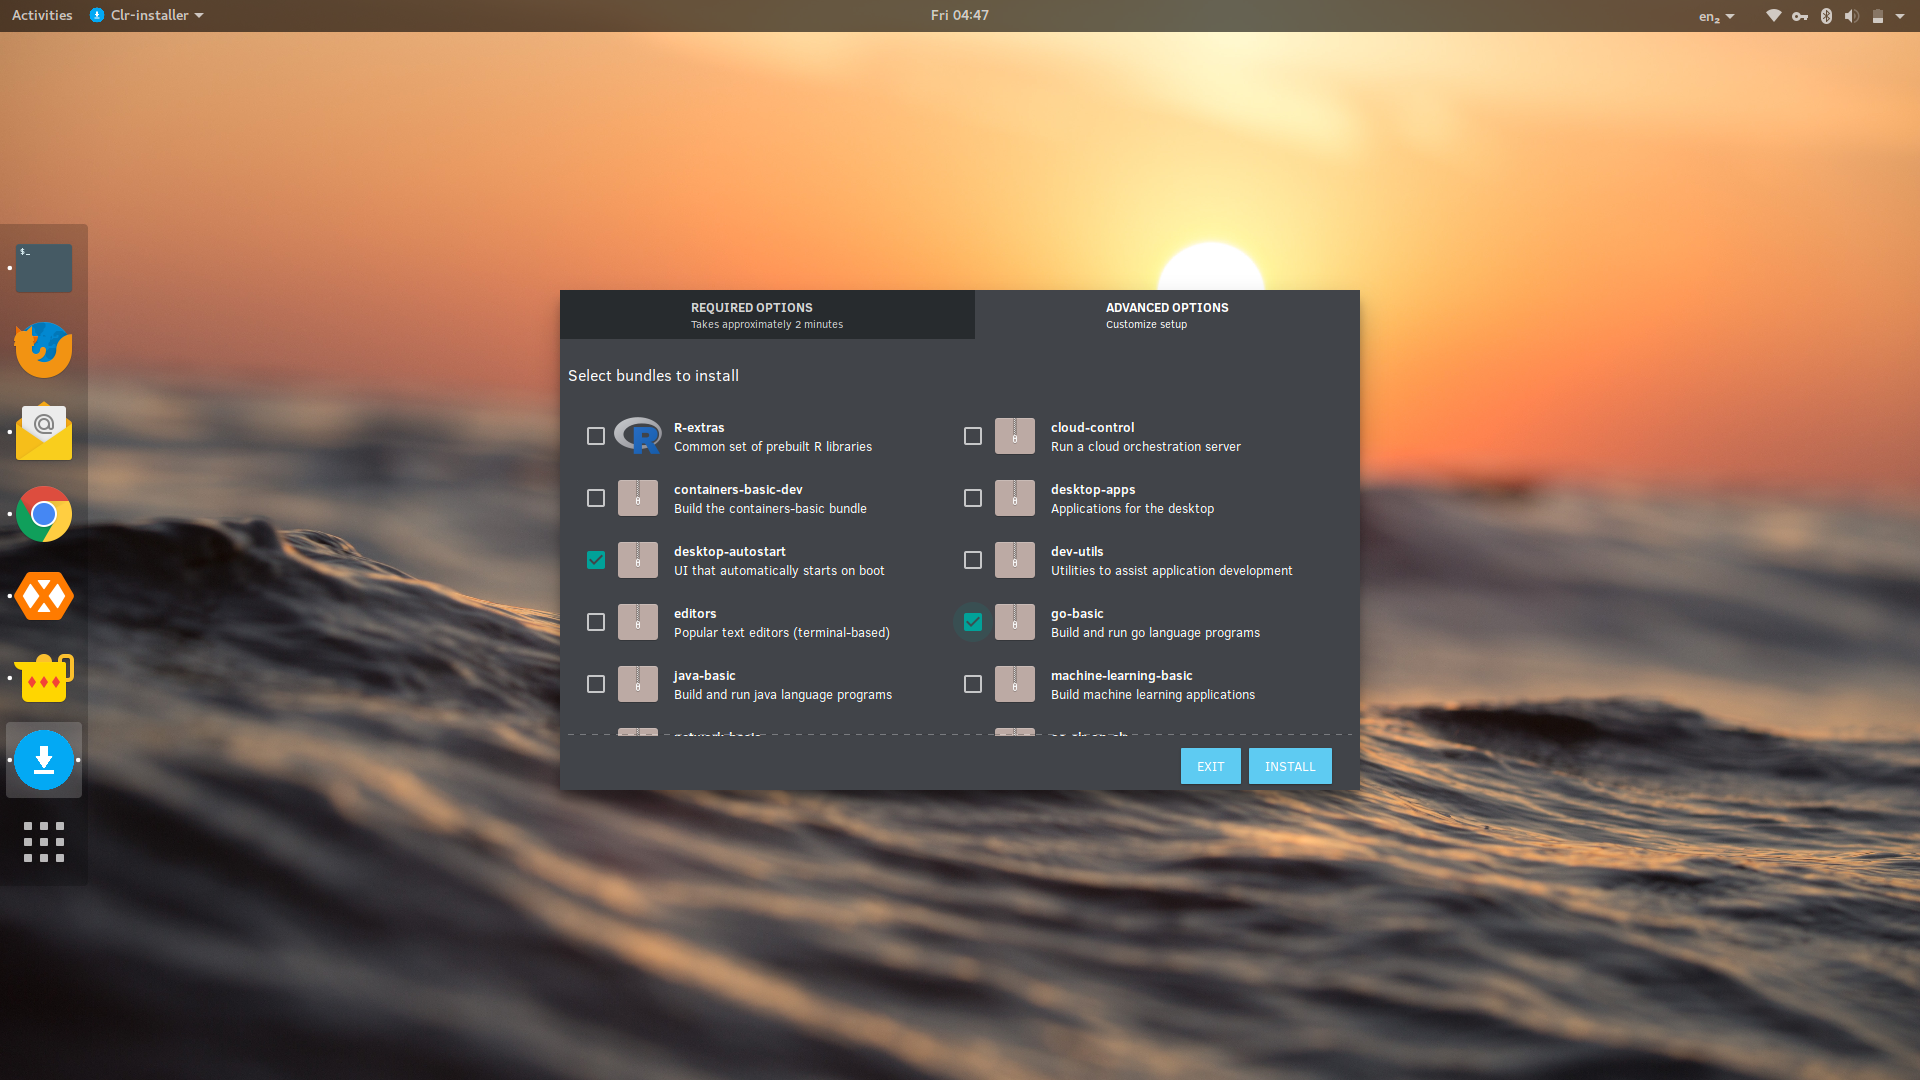
Task: Click 'Popular text editors (terminal-based)' text
Action: 782,633
